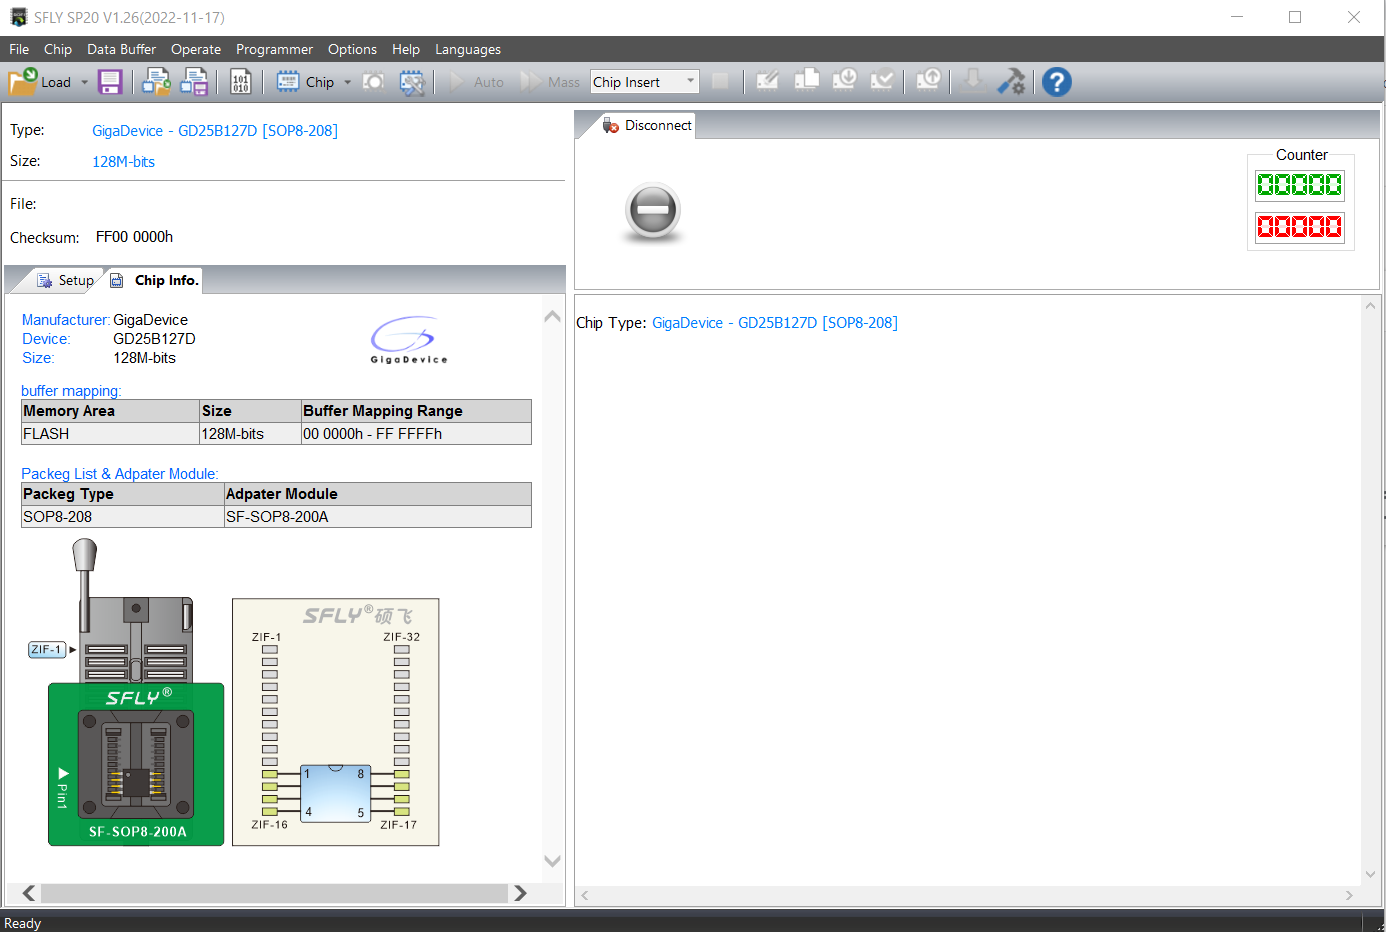Screen dimensions: 1386x932
Task: Click the Buffer Mapping Range column header
Action: (416, 411)
